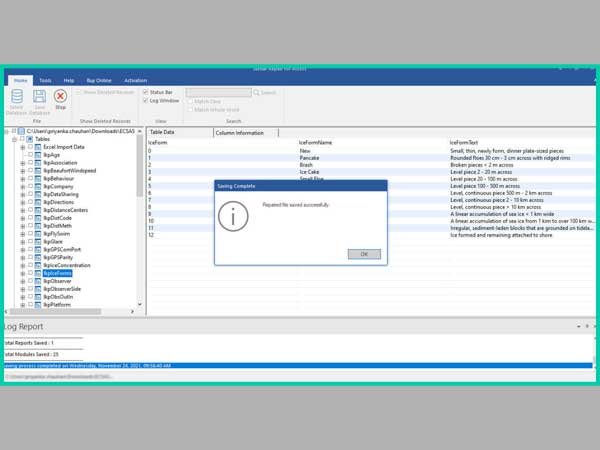Check the box next to lkpDistanceCenters
Screen dimensions: 600x450
(30, 210)
